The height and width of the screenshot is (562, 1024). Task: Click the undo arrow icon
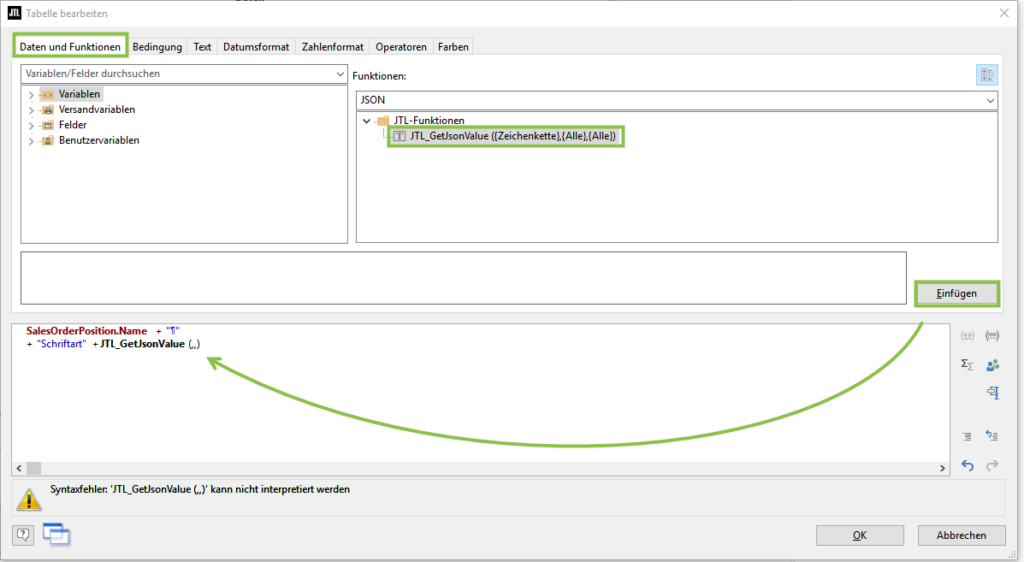click(x=967, y=465)
